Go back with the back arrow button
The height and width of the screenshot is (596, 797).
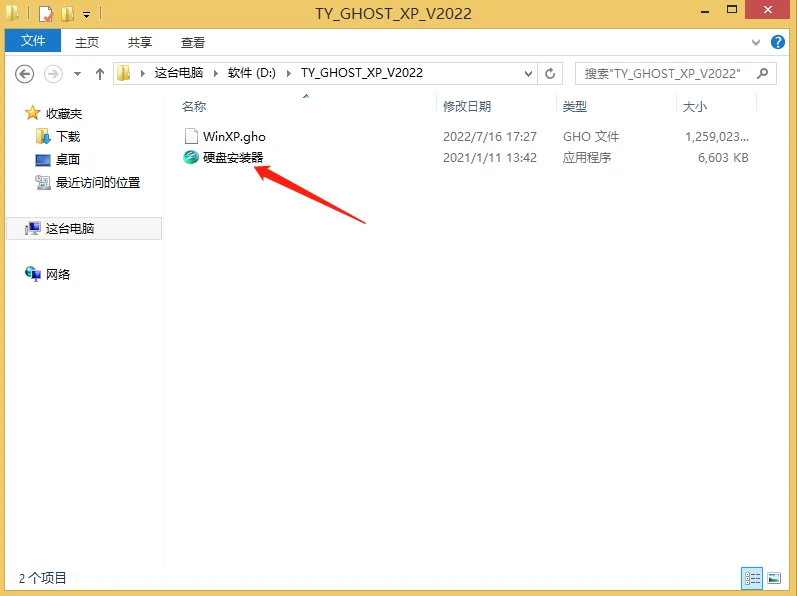24,74
